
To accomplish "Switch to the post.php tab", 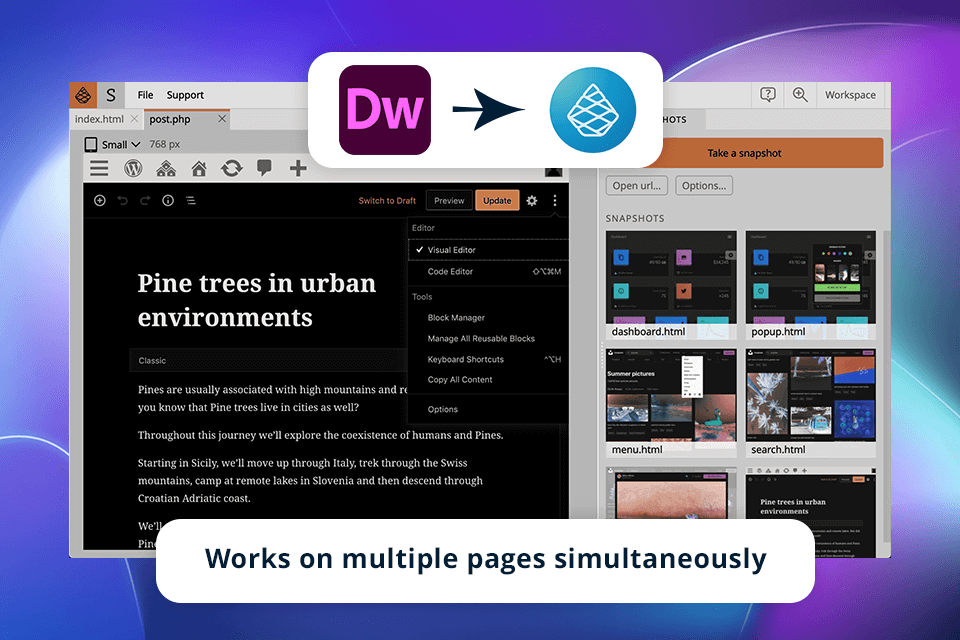I will [170, 119].
